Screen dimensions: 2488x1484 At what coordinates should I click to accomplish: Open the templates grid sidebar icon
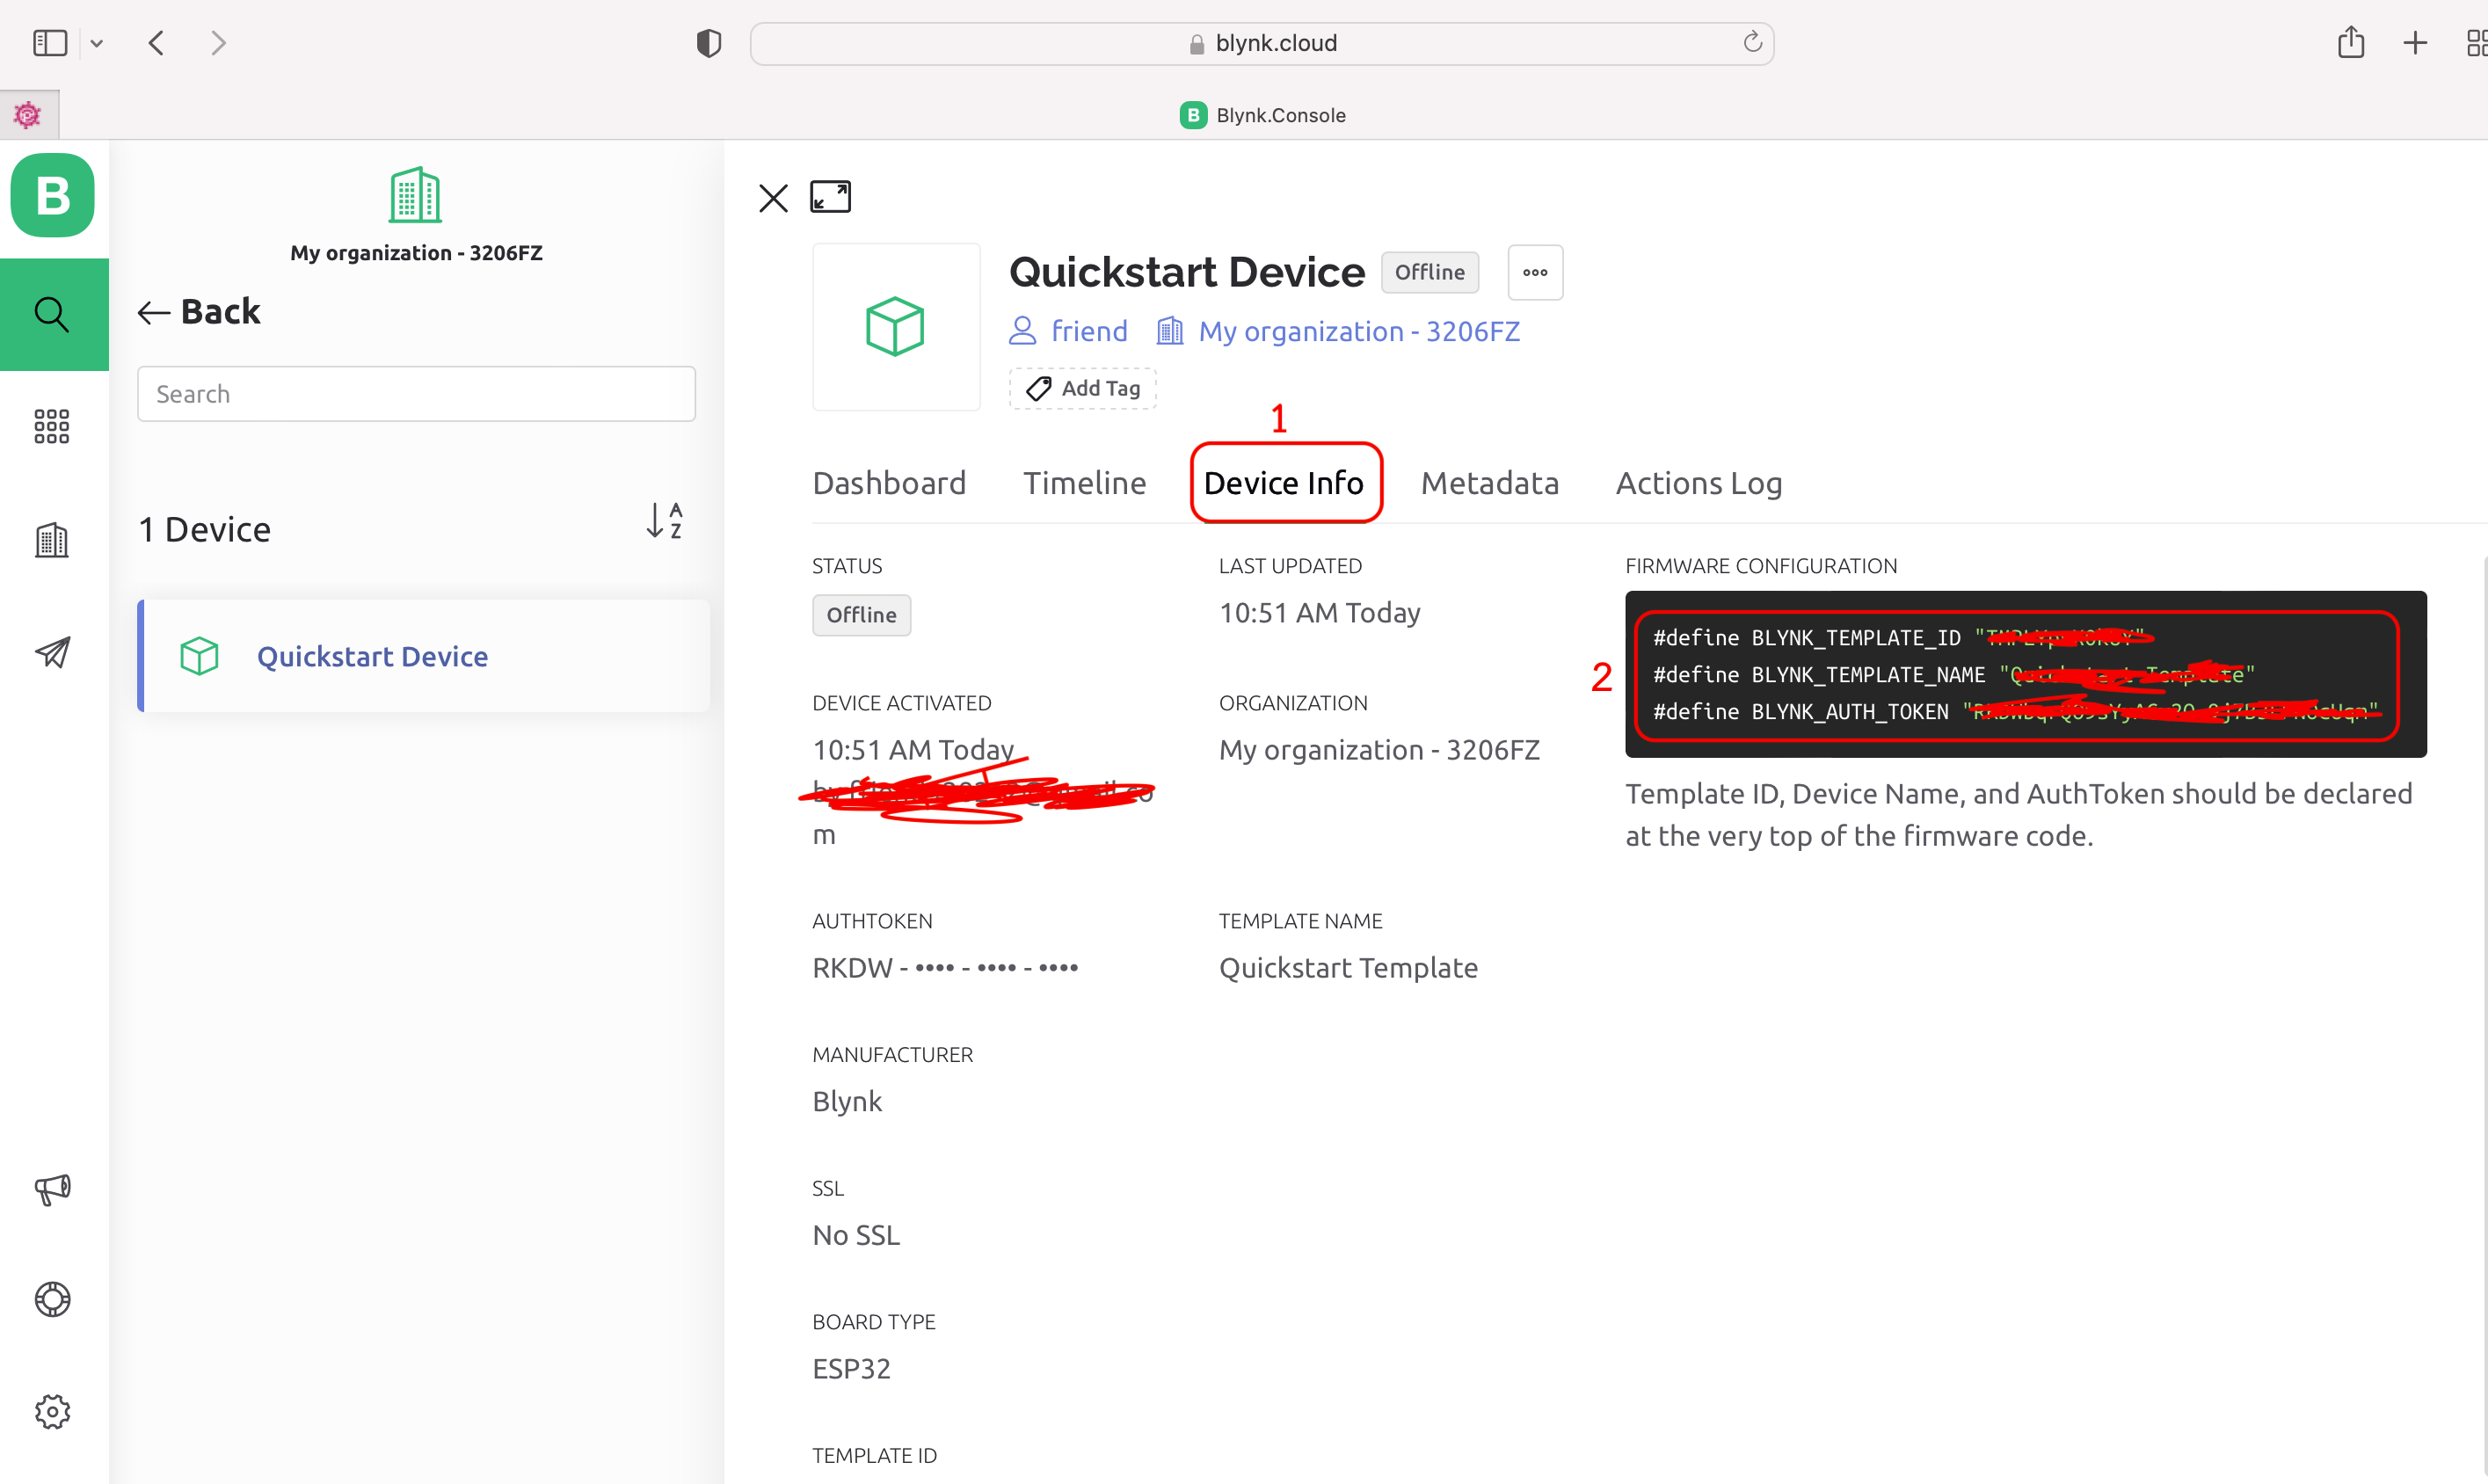click(52, 426)
